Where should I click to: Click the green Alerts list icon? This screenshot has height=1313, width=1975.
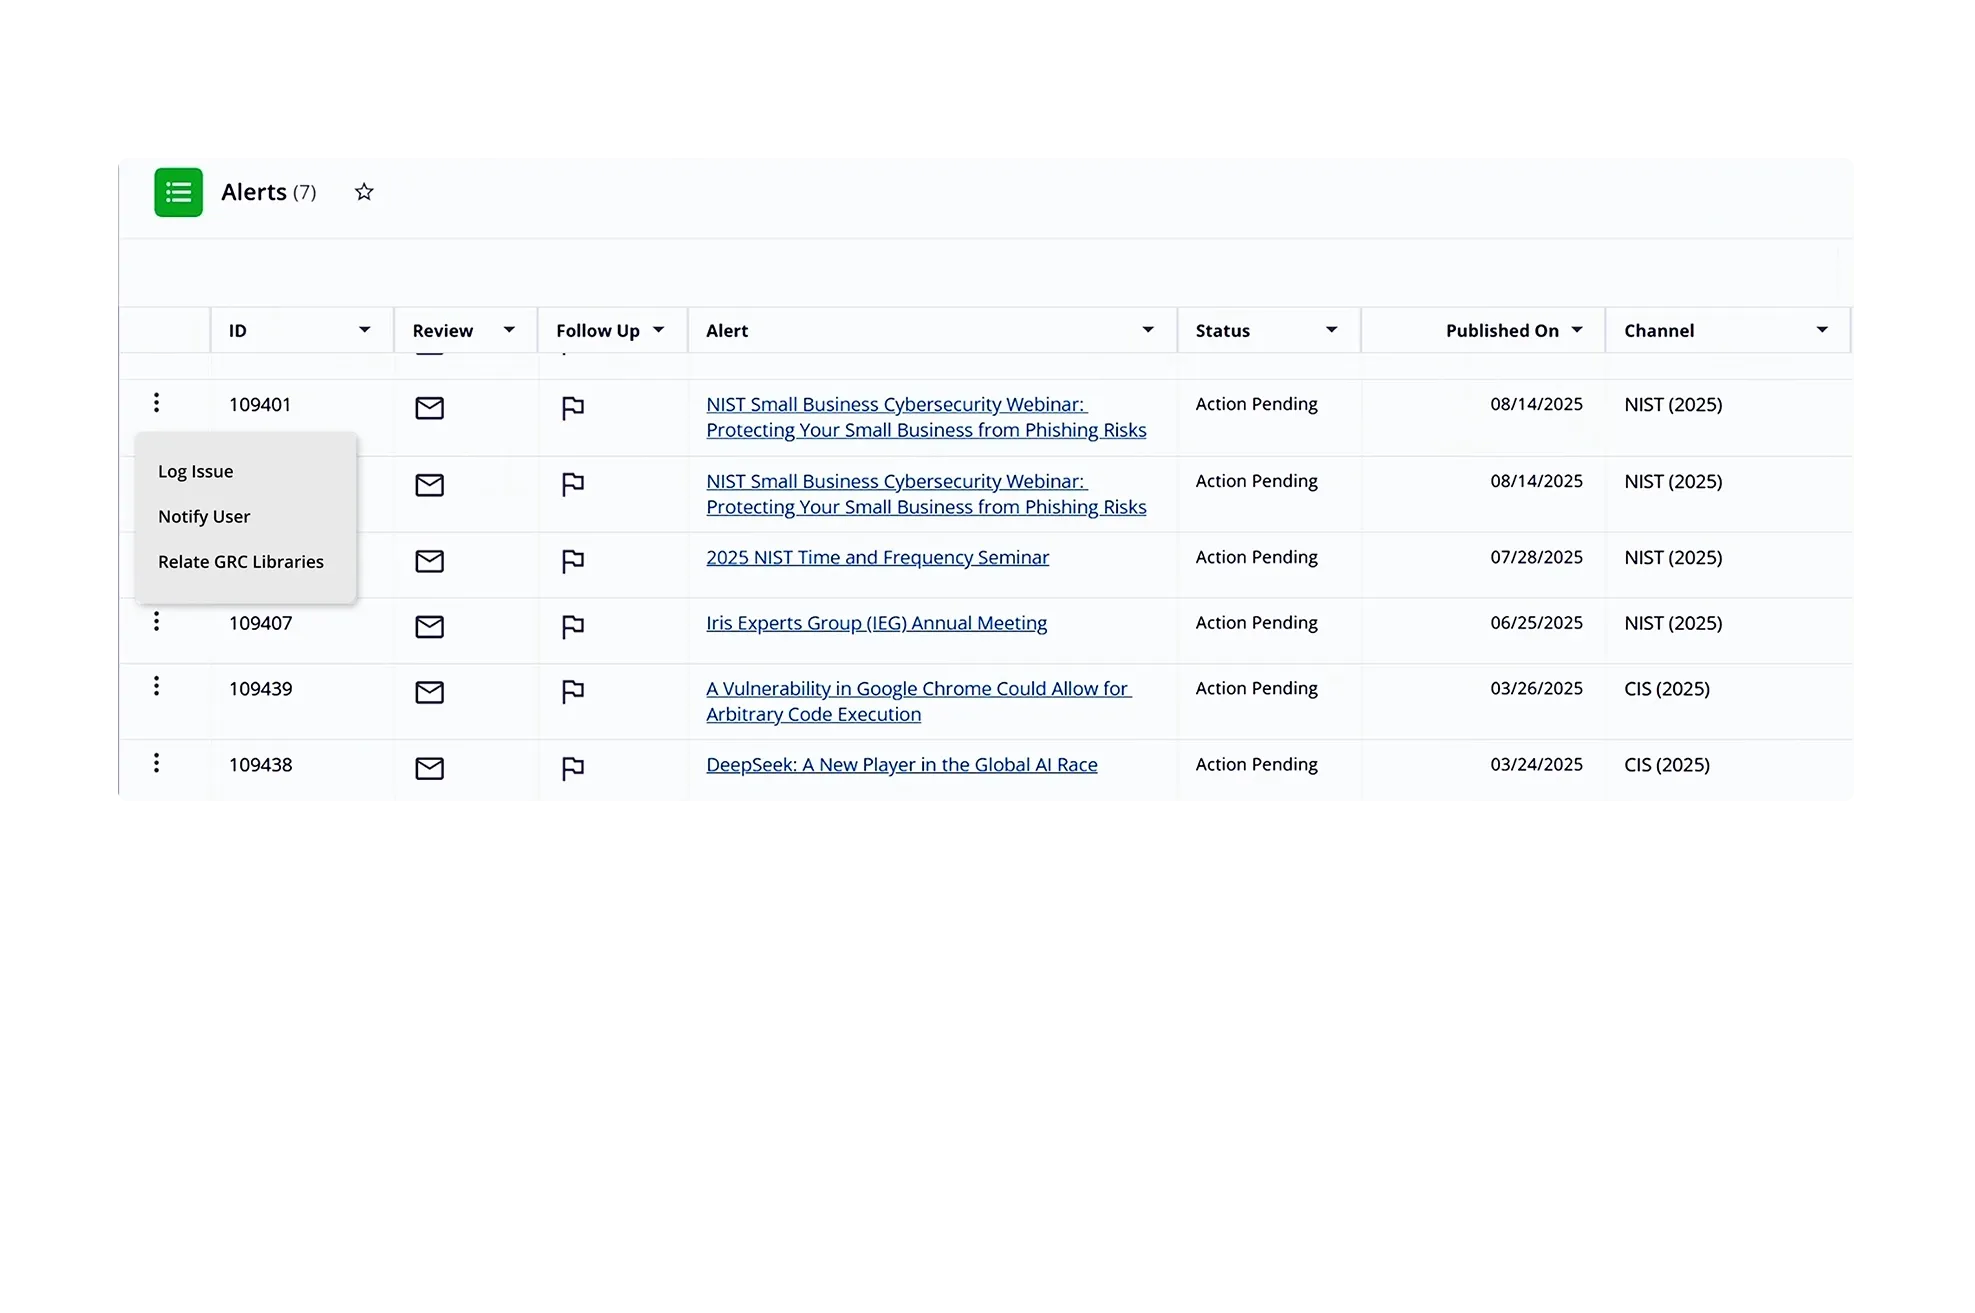[178, 192]
